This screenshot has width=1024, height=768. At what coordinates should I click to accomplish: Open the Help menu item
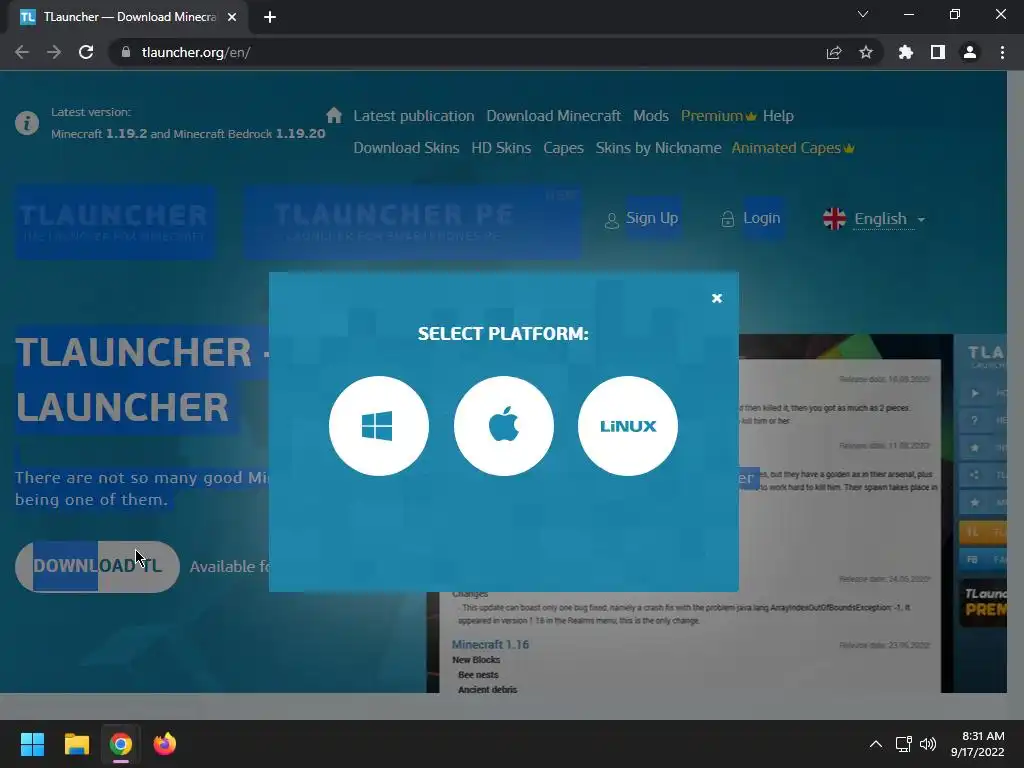778,116
